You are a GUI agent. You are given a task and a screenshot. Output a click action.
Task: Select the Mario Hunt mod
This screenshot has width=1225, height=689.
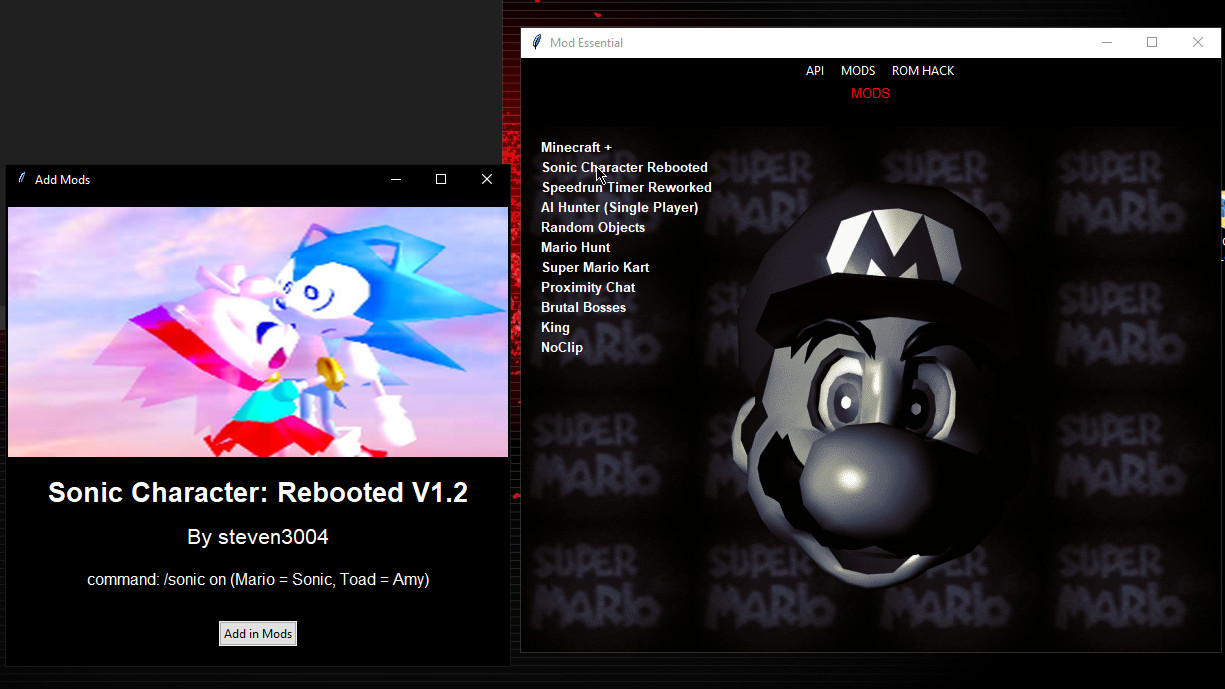575,247
